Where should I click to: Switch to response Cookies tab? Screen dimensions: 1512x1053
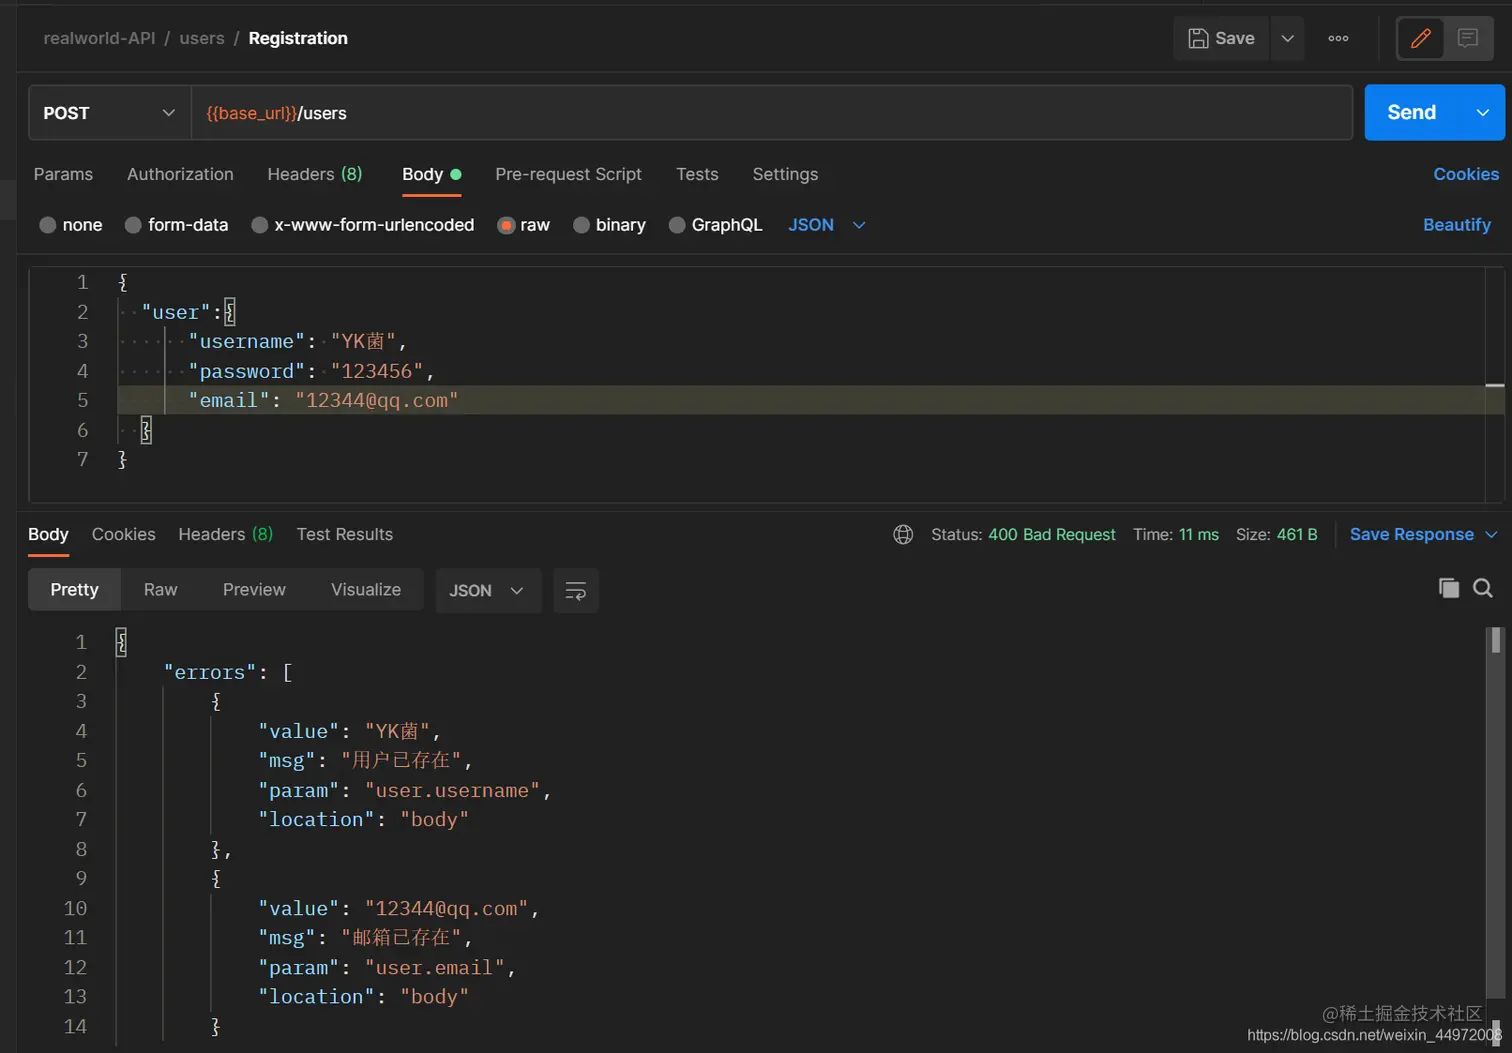pos(124,534)
